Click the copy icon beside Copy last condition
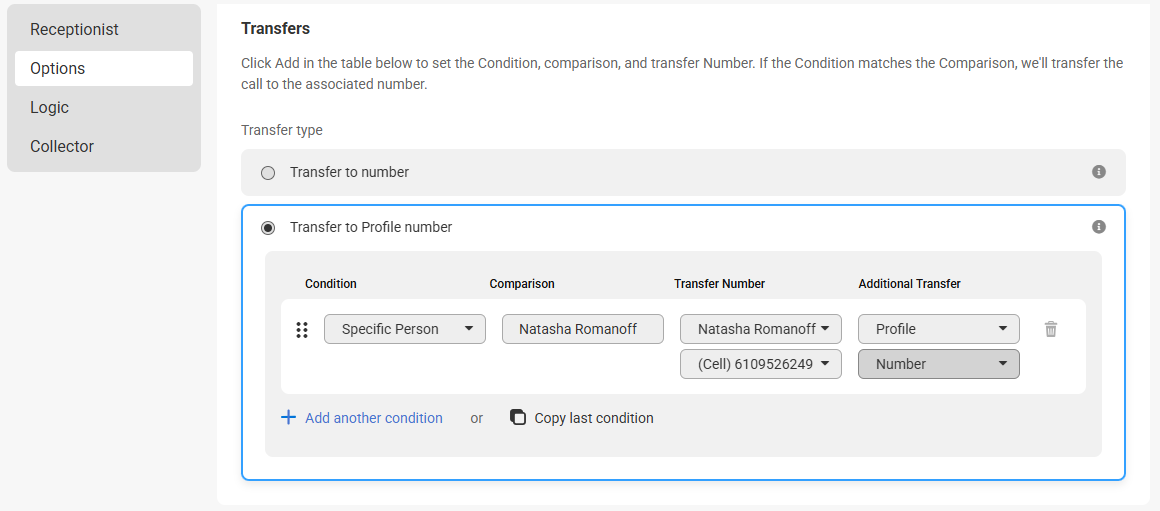Image resolution: width=1160 pixels, height=511 pixels. coord(519,417)
